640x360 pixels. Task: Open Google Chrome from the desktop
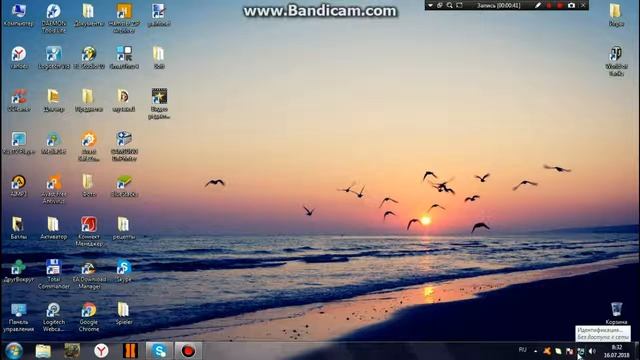coord(89,317)
